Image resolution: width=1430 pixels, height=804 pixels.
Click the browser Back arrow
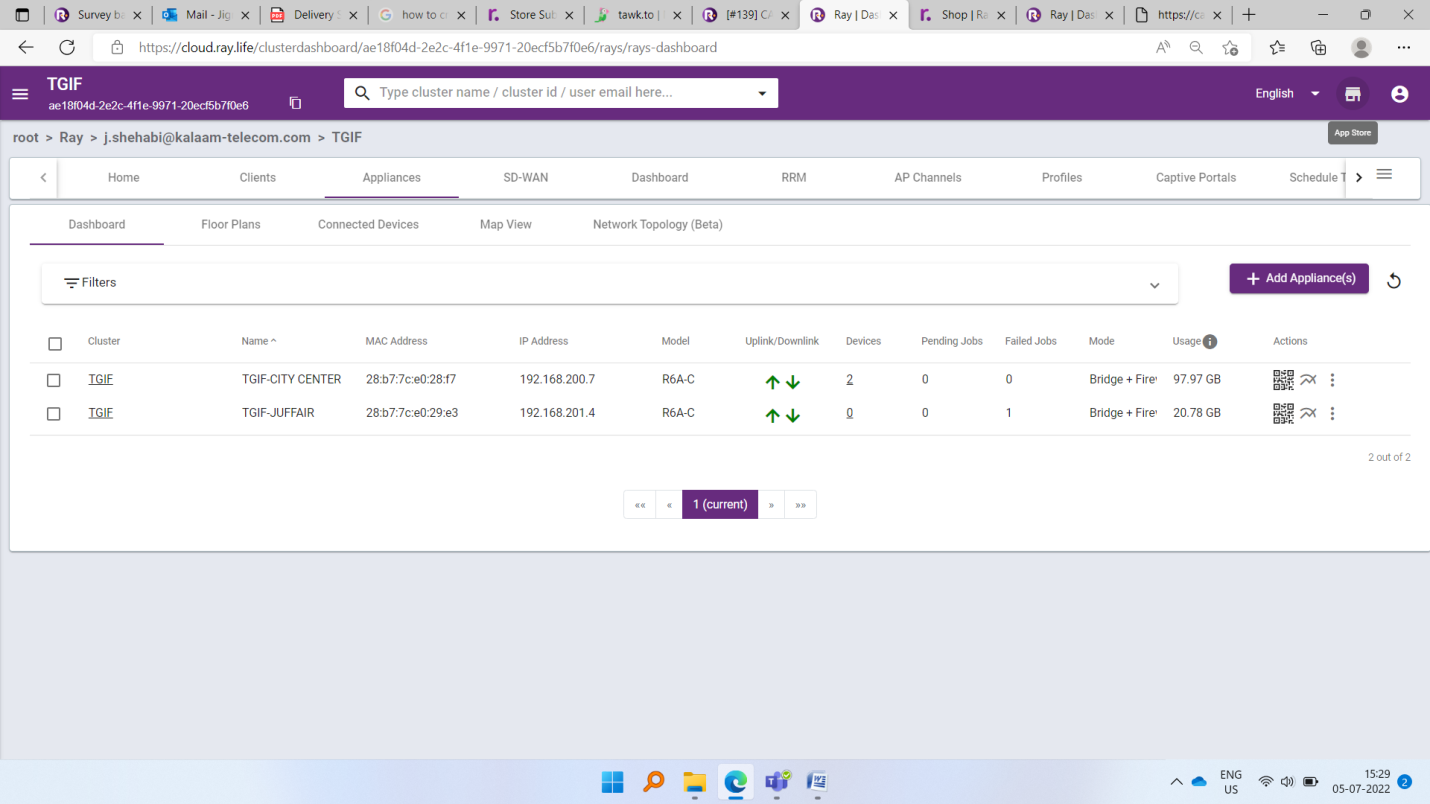click(26, 47)
